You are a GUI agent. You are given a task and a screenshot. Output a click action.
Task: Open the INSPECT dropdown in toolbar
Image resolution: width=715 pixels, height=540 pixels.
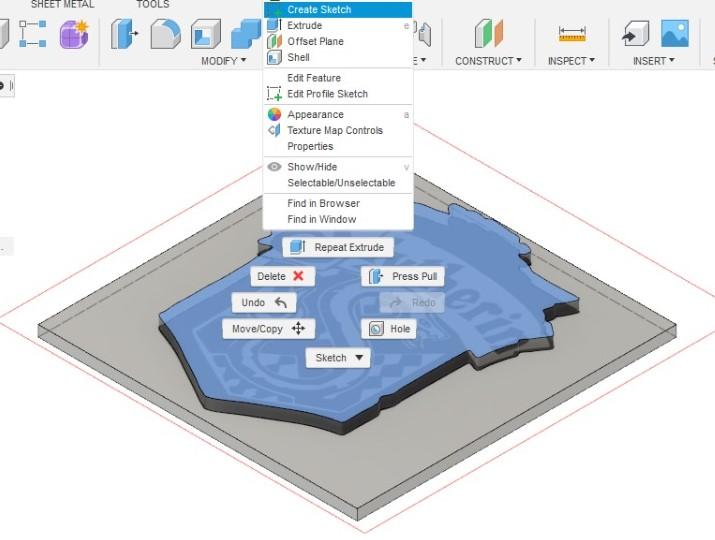point(571,61)
